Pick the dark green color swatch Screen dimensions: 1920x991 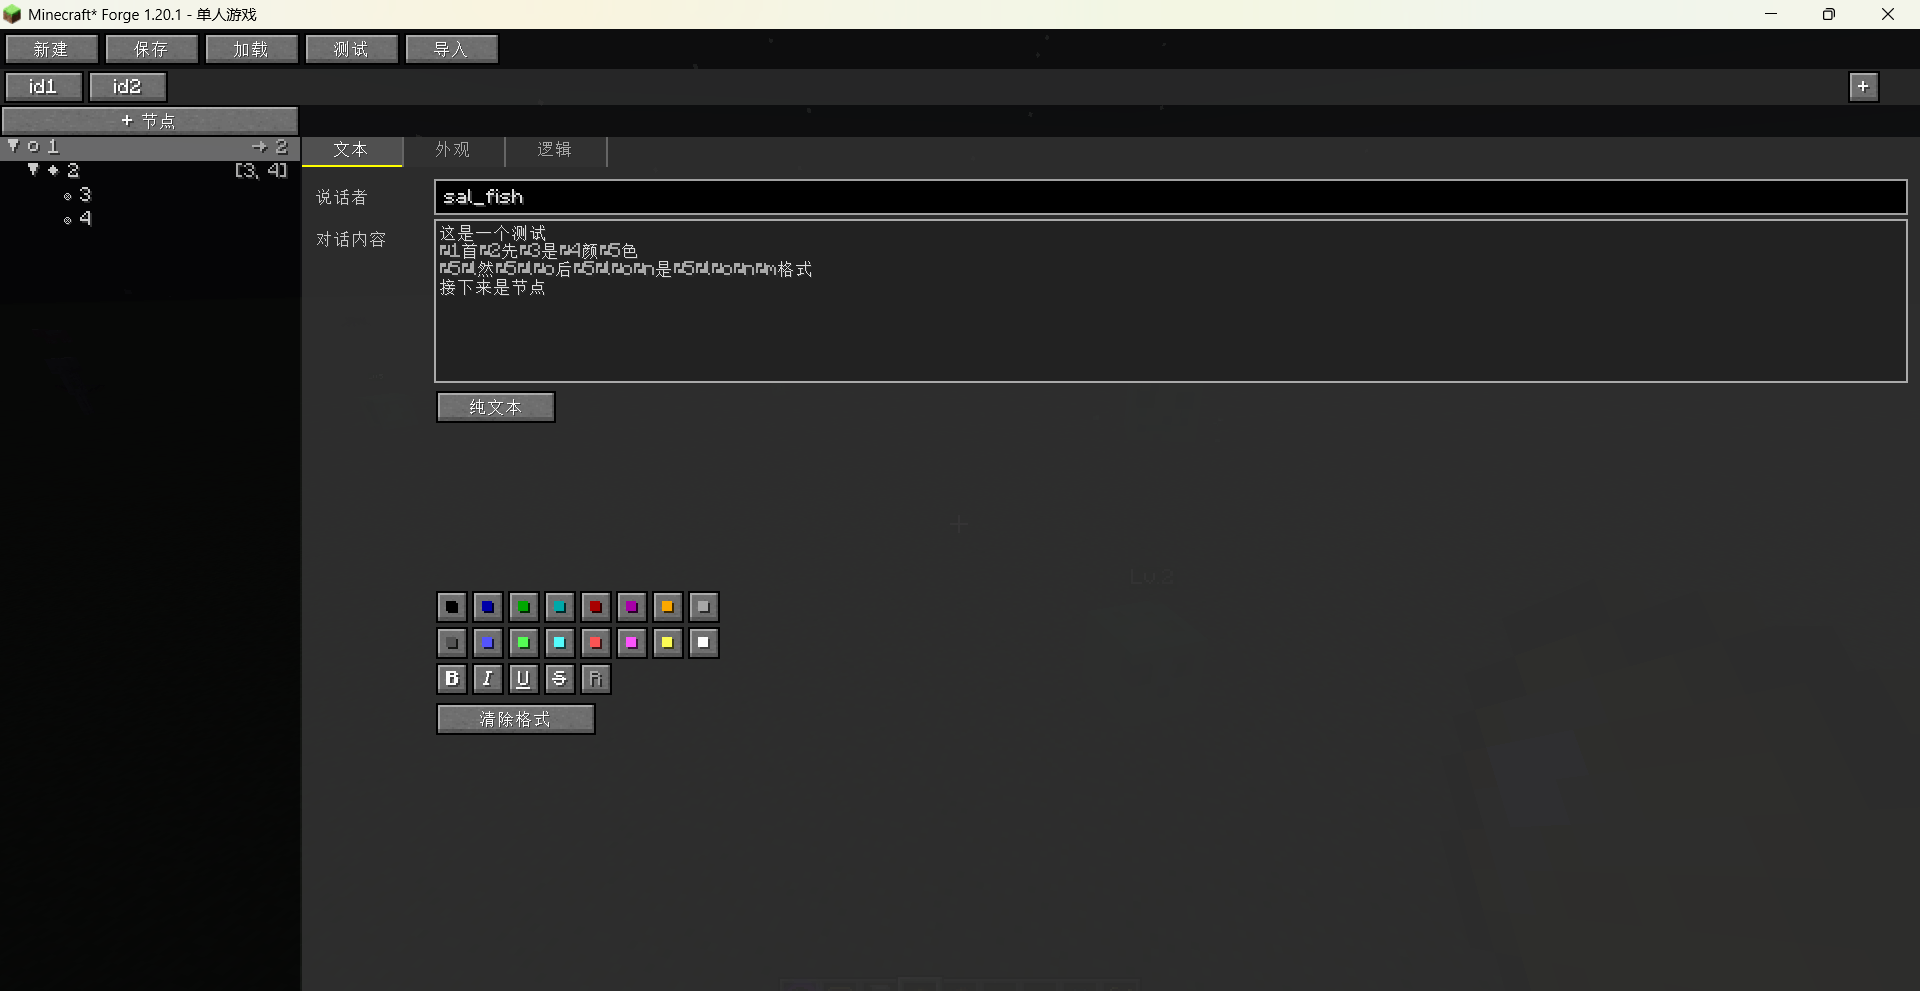coord(524,607)
